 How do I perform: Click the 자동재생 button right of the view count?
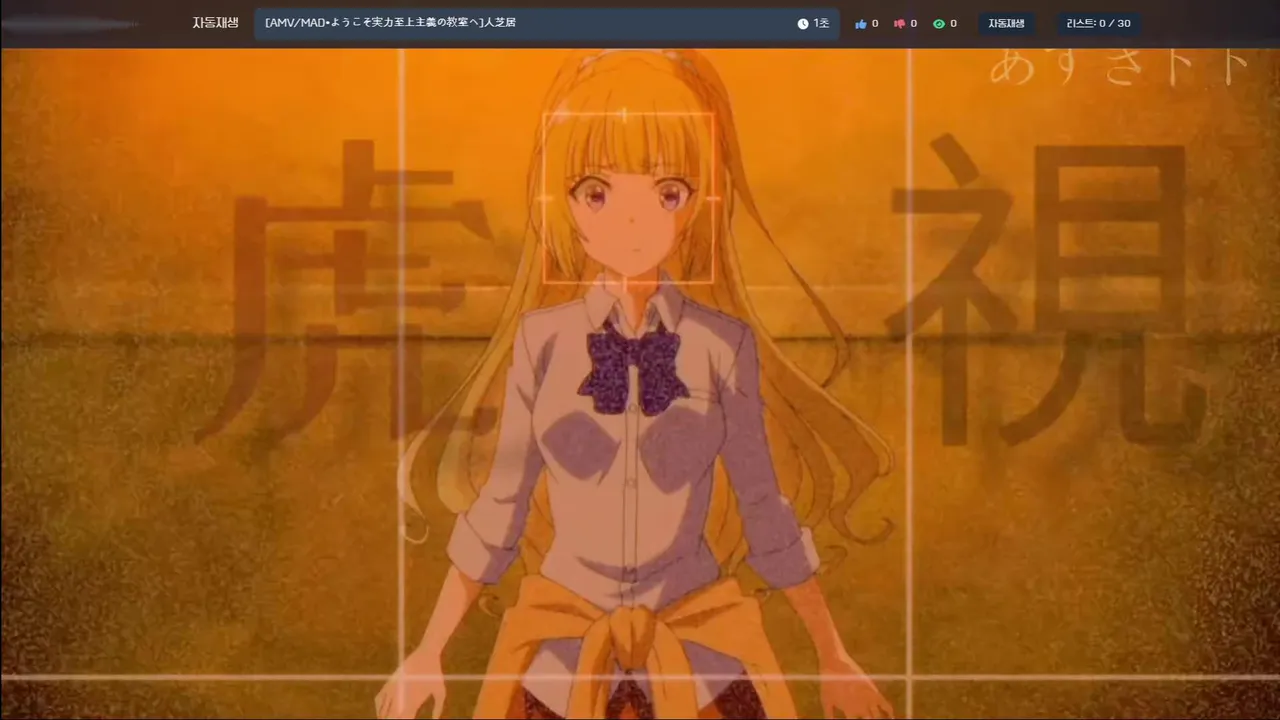coord(1006,24)
